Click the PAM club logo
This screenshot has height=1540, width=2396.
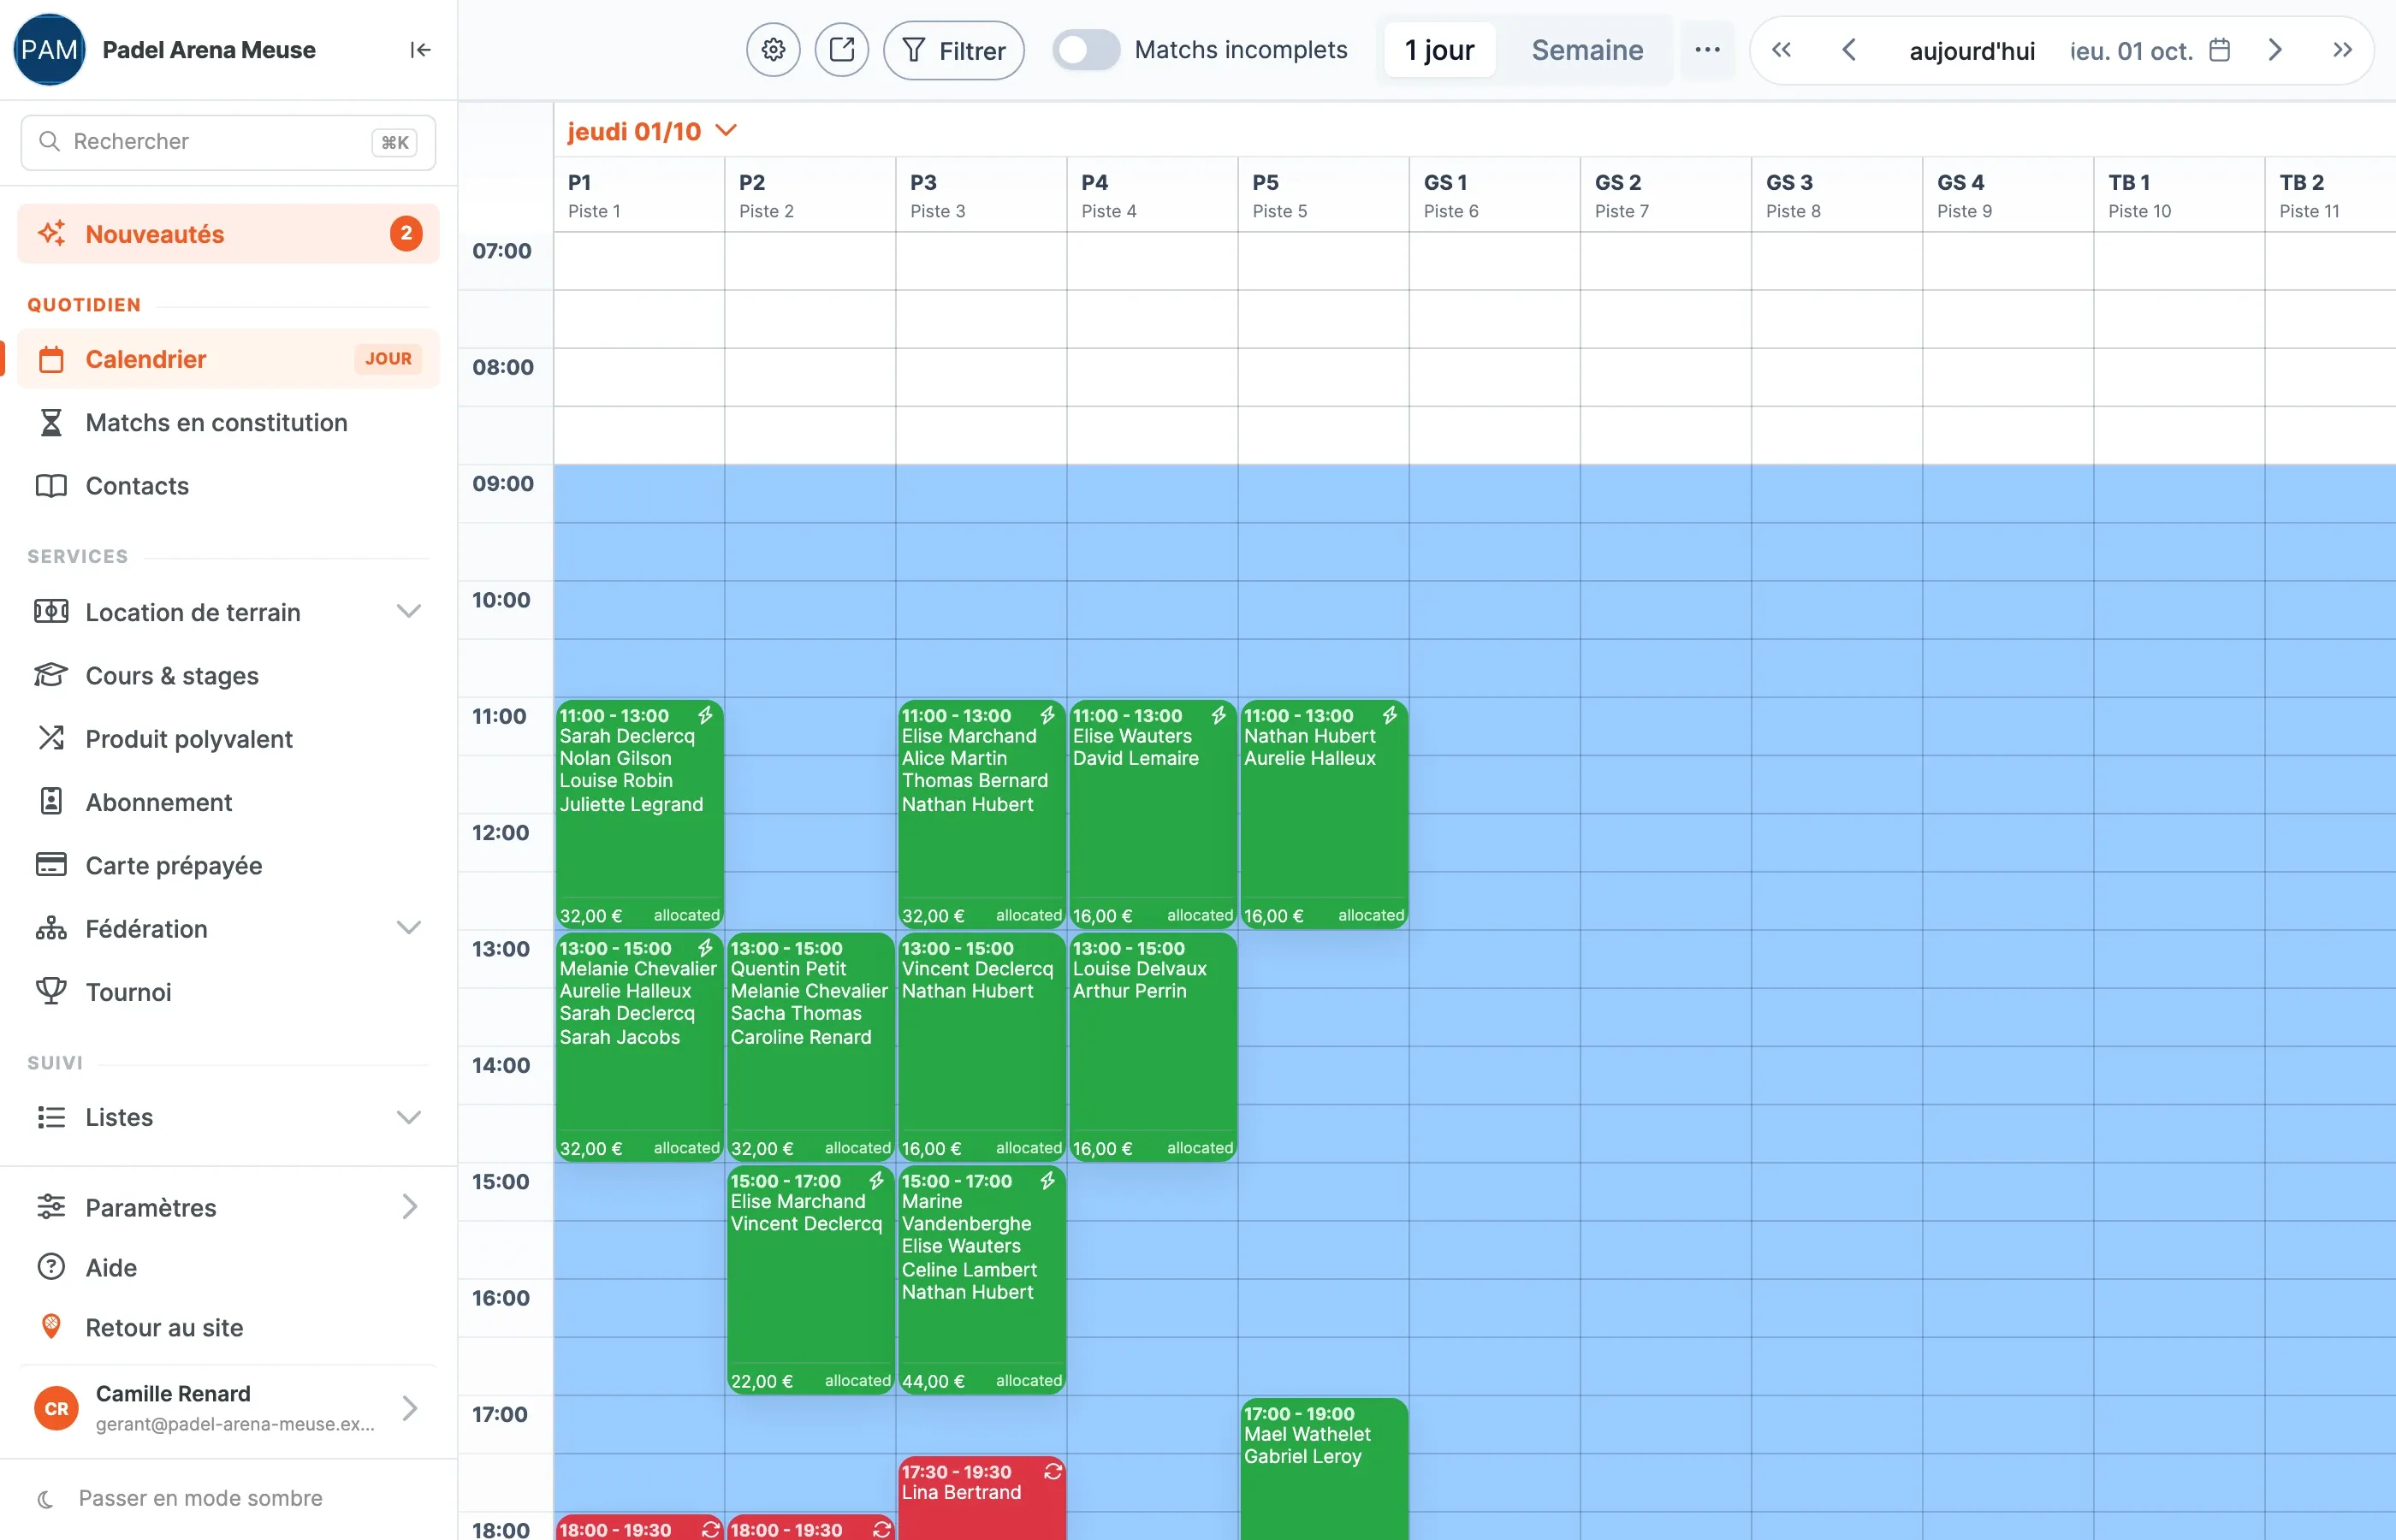49,50
